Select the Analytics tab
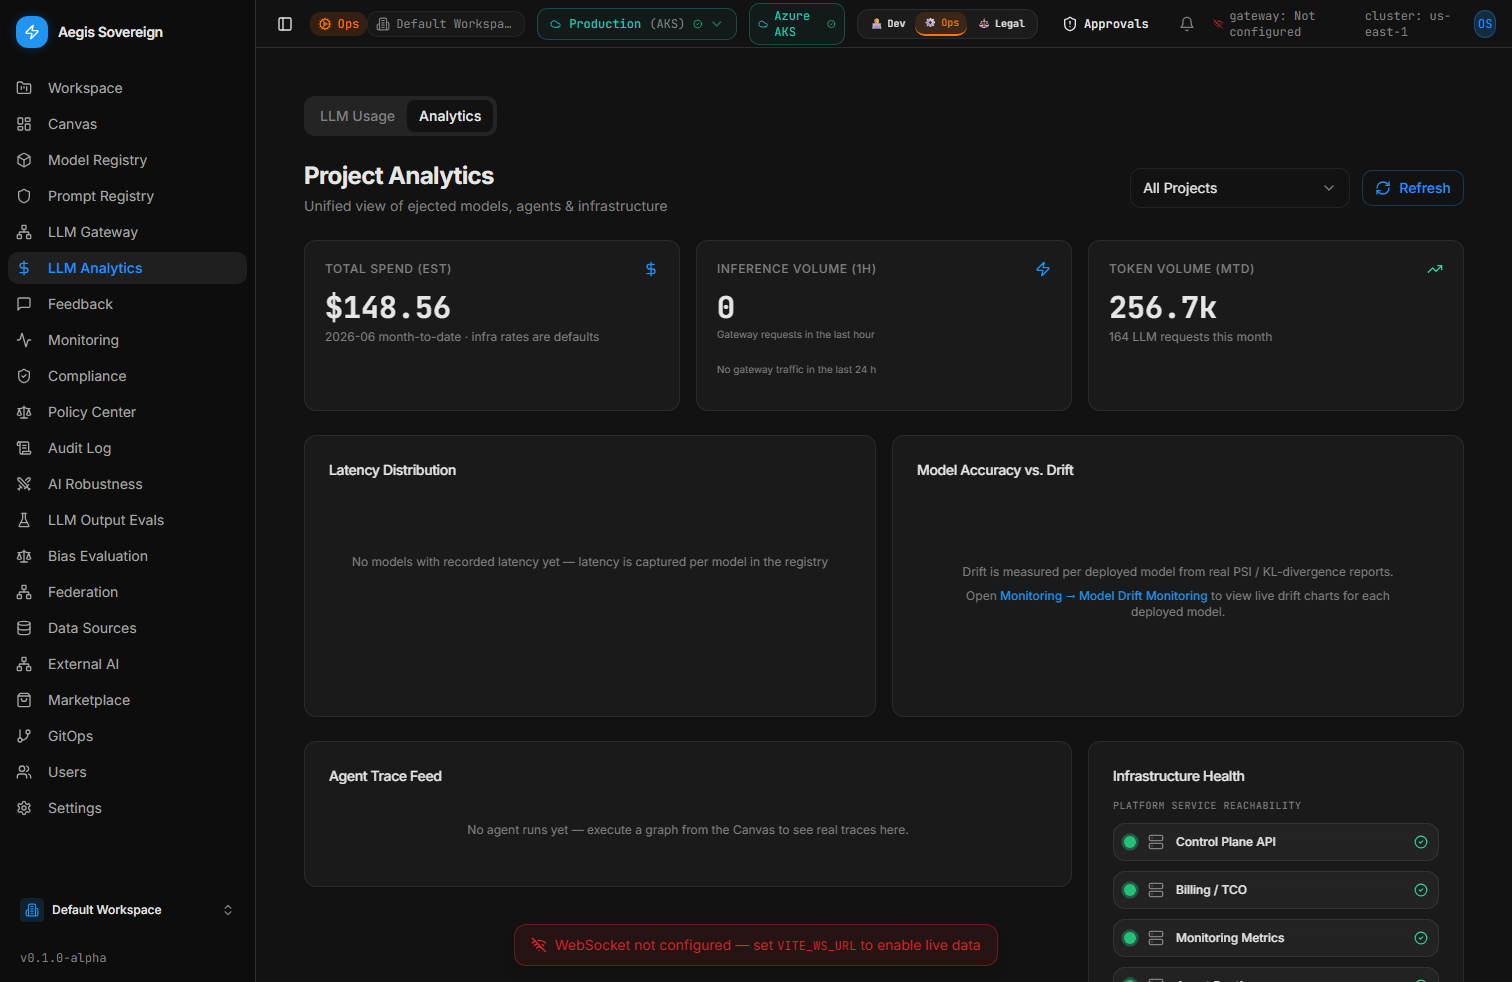The image size is (1512, 982). [450, 116]
